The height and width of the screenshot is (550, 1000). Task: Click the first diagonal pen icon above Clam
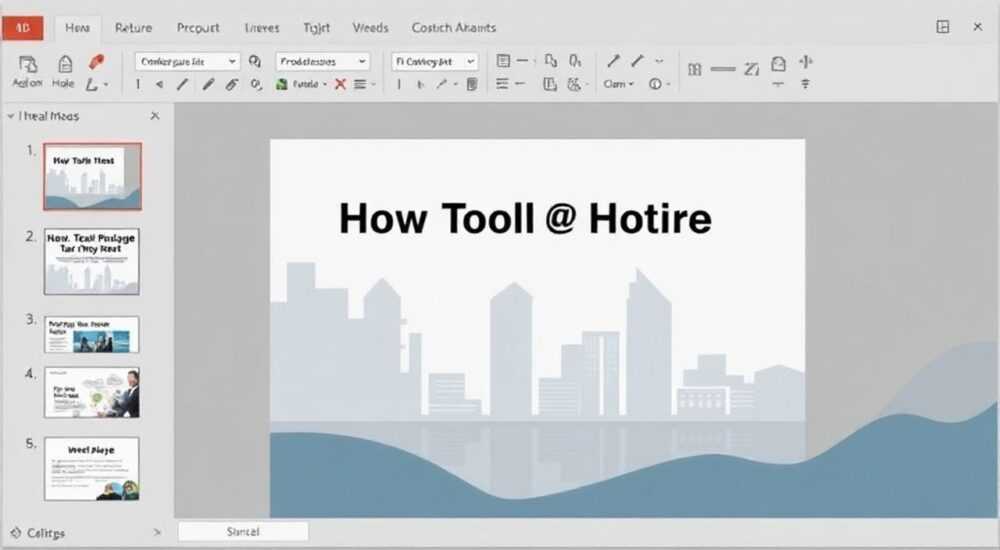tap(614, 61)
